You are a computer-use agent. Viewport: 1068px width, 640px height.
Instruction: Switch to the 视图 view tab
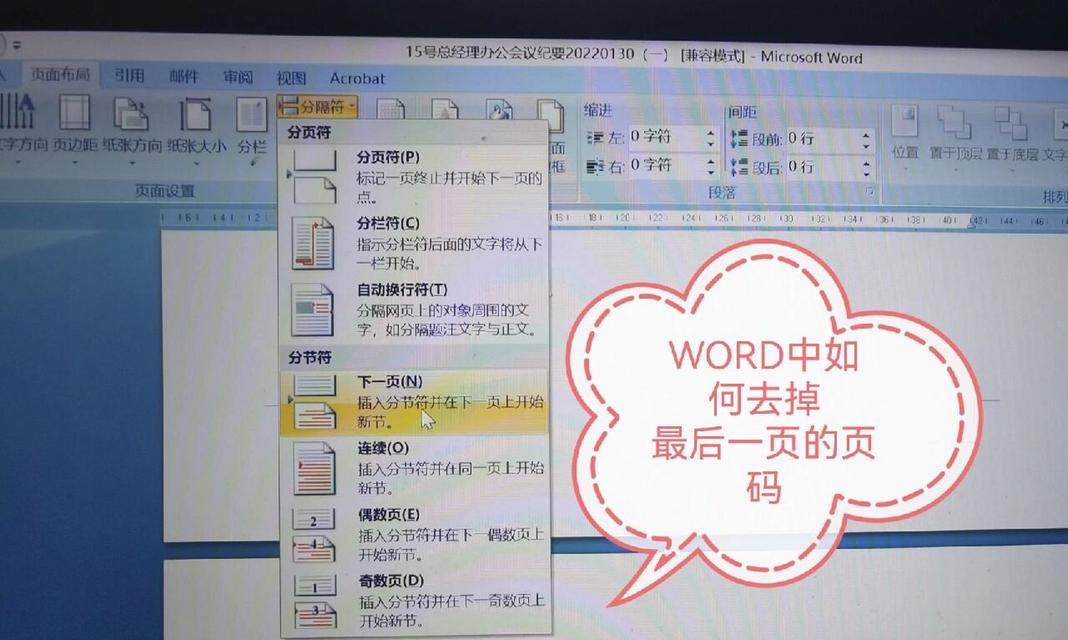click(x=291, y=78)
